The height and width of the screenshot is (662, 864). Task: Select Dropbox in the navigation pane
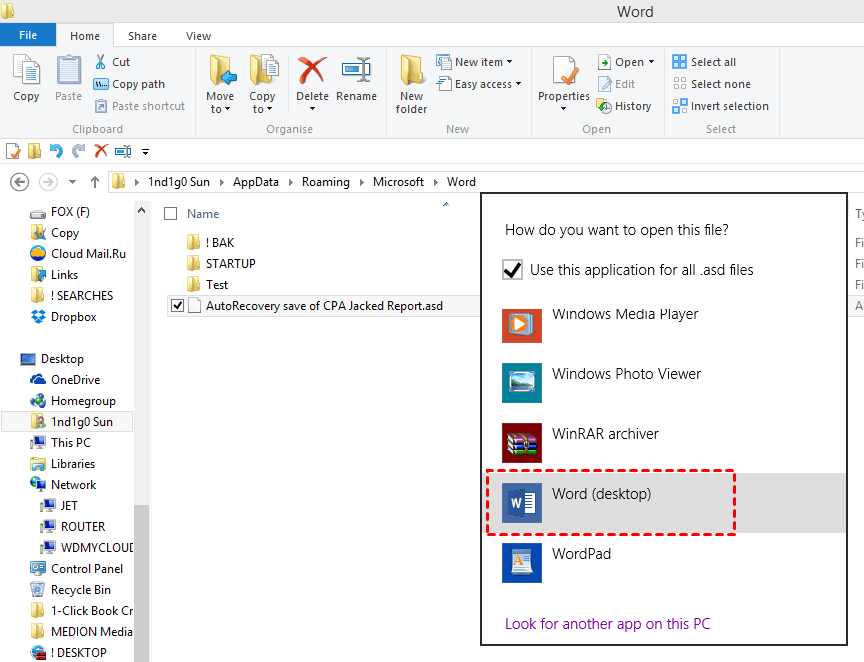point(73,317)
